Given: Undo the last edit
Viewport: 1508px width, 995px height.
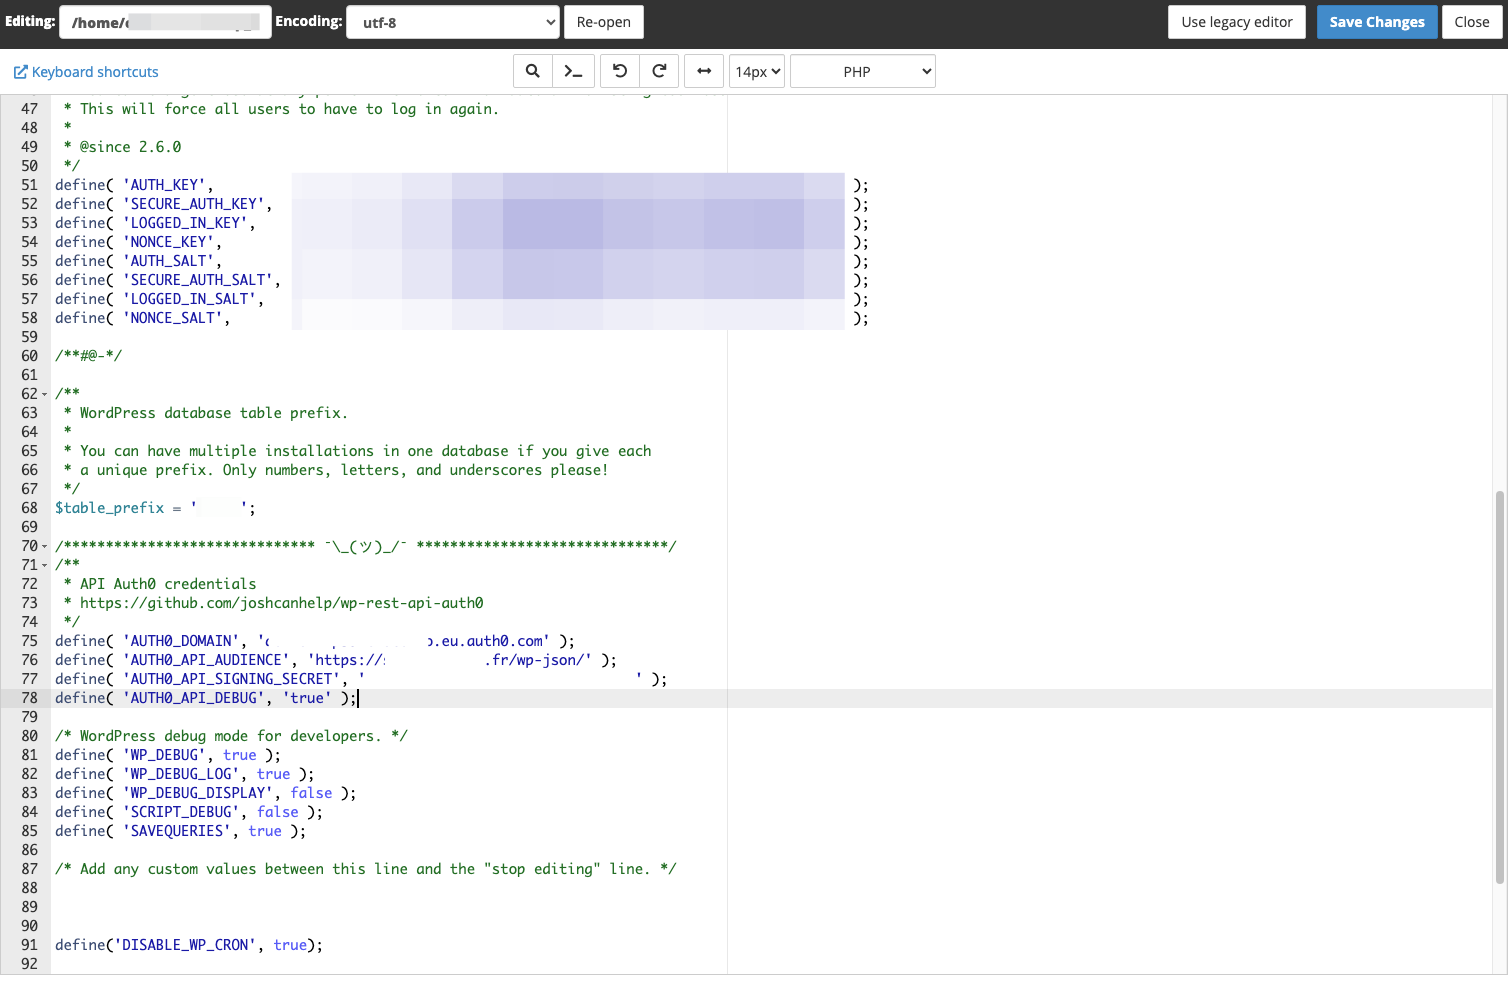Looking at the screenshot, I should (620, 71).
